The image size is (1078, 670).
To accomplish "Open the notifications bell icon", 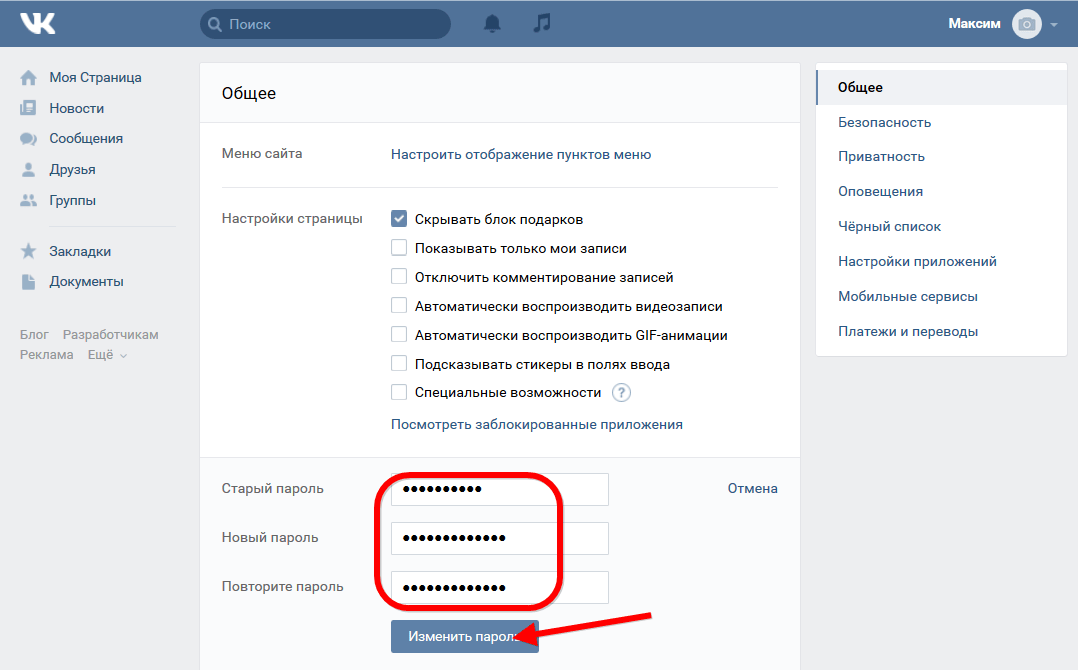I will coord(492,23).
